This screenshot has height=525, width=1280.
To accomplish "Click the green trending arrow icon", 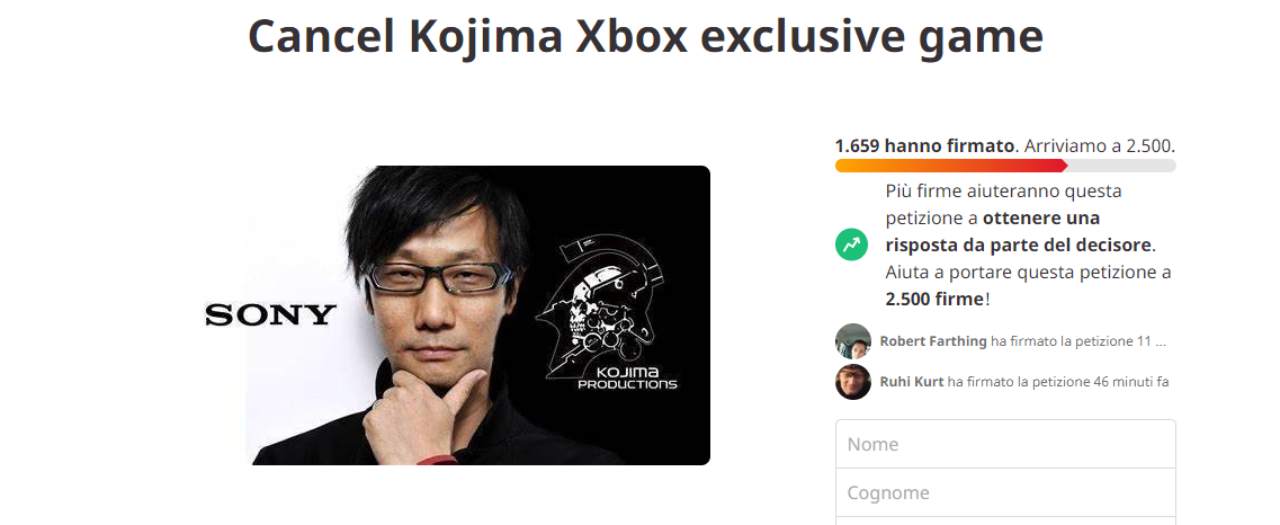I will coord(852,244).
